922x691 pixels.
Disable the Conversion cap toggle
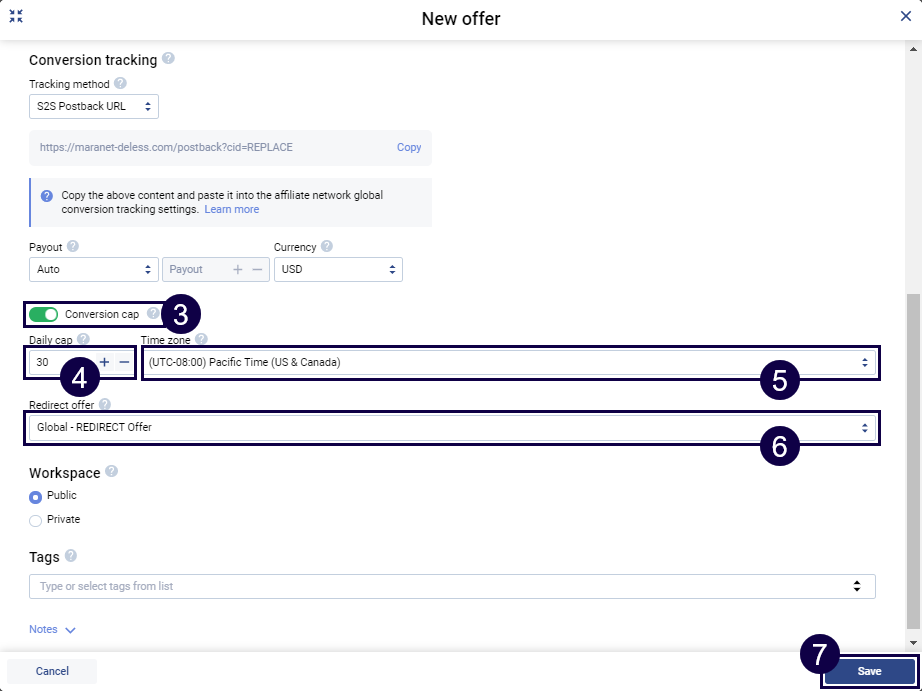tap(44, 315)
